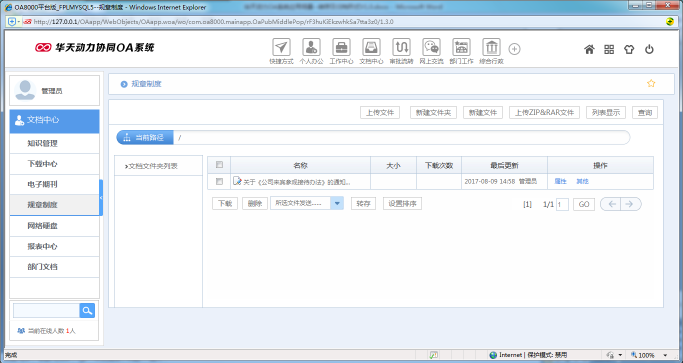Click the 名称 column header
Screen dimensions: 683x363
tap(301, 166)
